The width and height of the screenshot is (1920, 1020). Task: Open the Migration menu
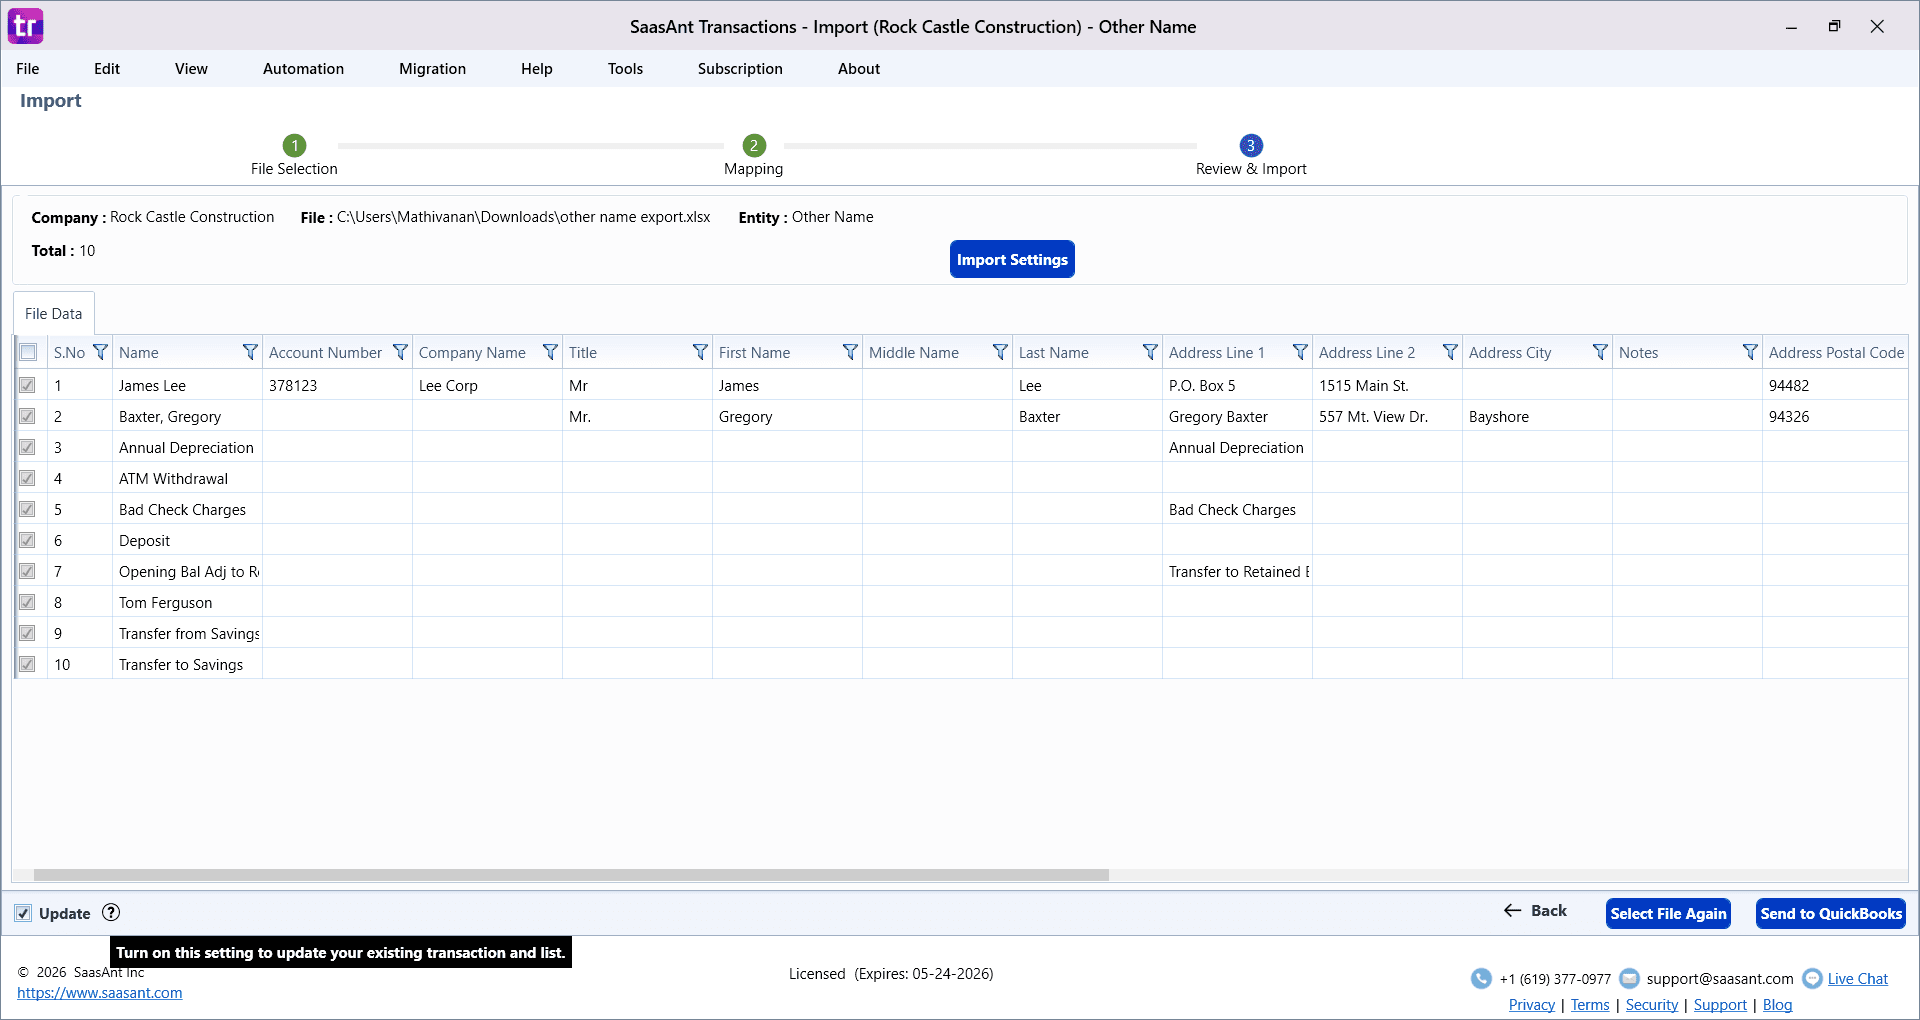432,68
